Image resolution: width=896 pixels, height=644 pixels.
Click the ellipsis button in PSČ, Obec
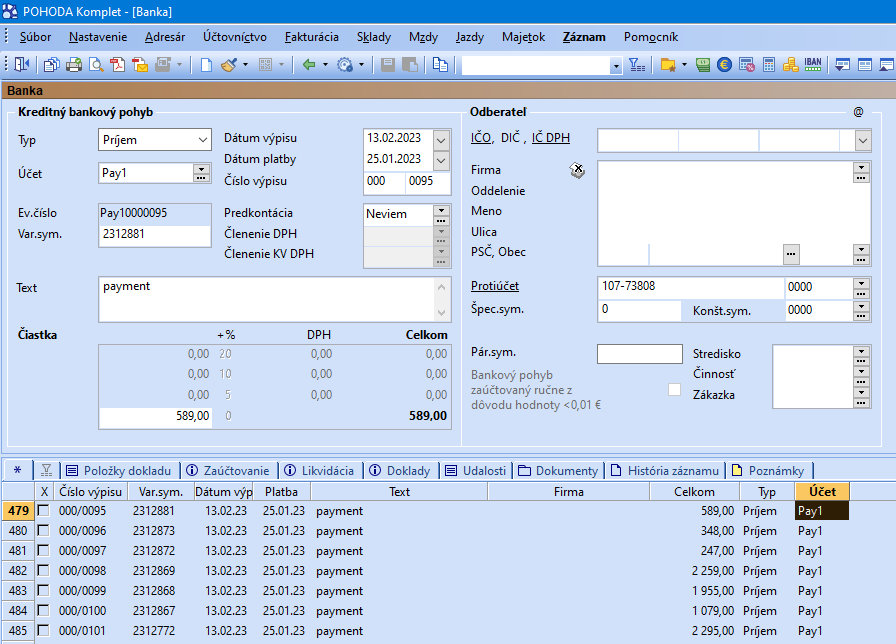click(x=791, y=254)
